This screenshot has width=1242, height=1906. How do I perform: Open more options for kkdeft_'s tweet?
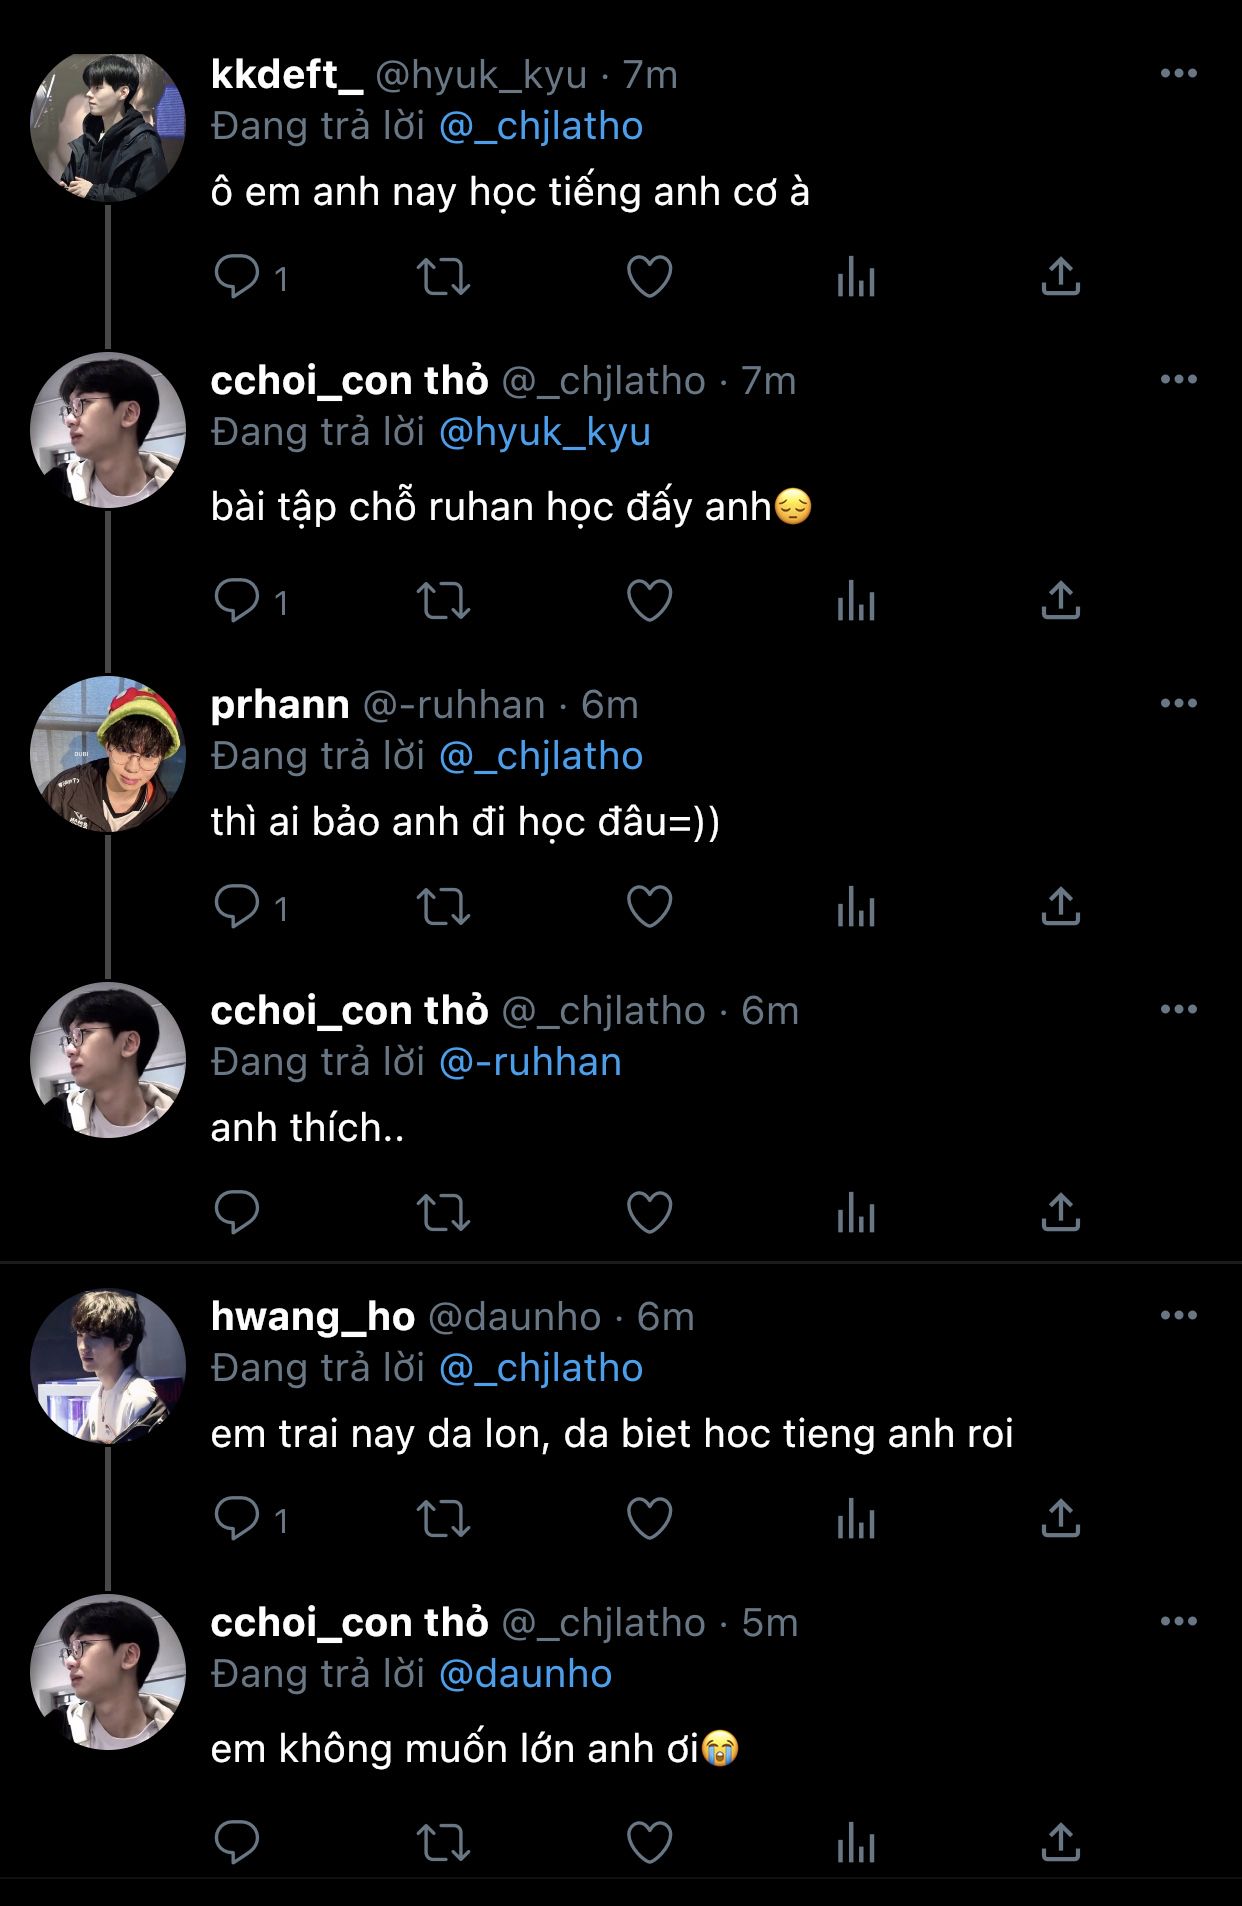tap(1178, 74)
